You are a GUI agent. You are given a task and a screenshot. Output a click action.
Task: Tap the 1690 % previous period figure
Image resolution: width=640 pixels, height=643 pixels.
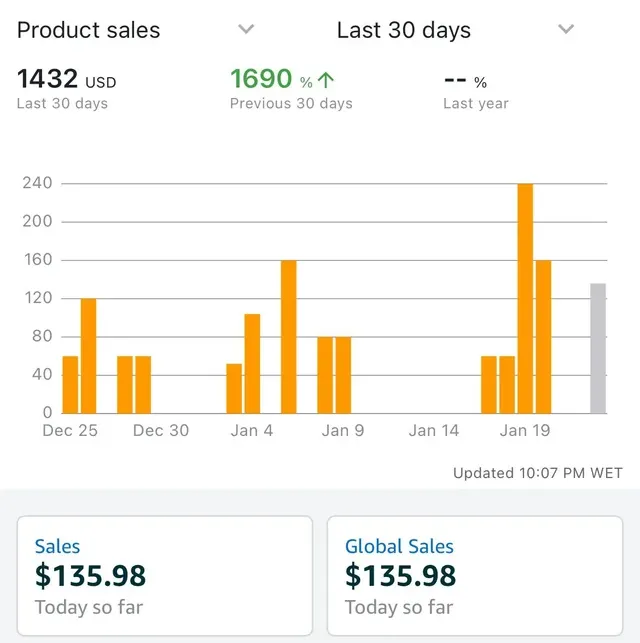(x=270, y=79)
